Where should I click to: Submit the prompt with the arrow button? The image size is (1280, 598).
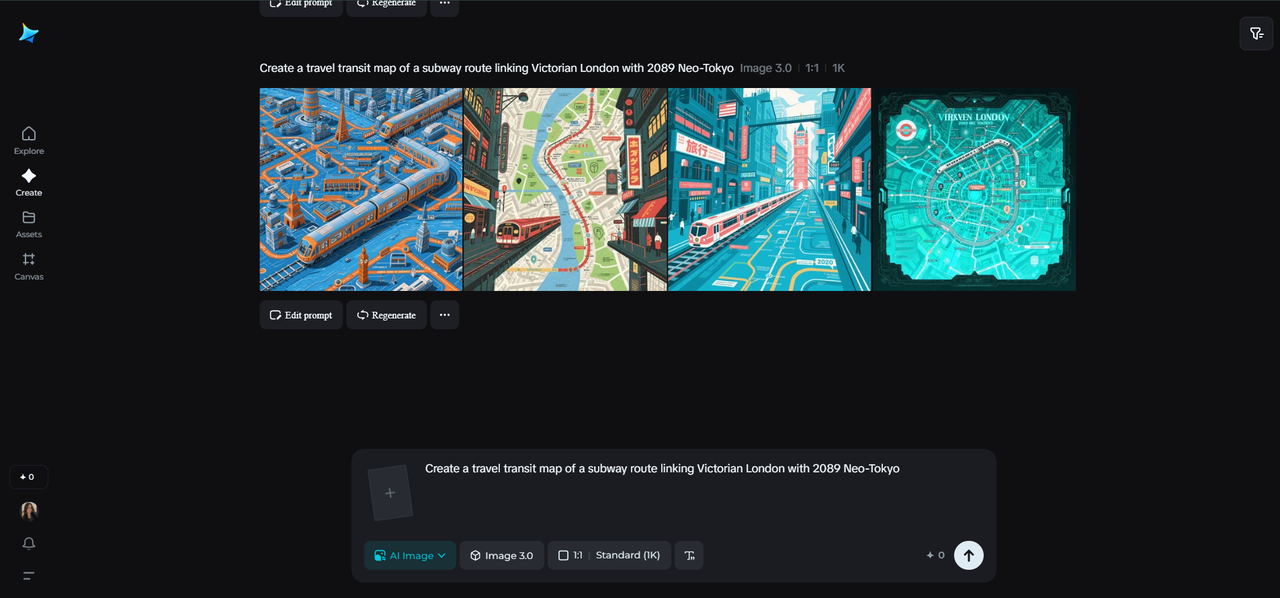tap(968, 555)
